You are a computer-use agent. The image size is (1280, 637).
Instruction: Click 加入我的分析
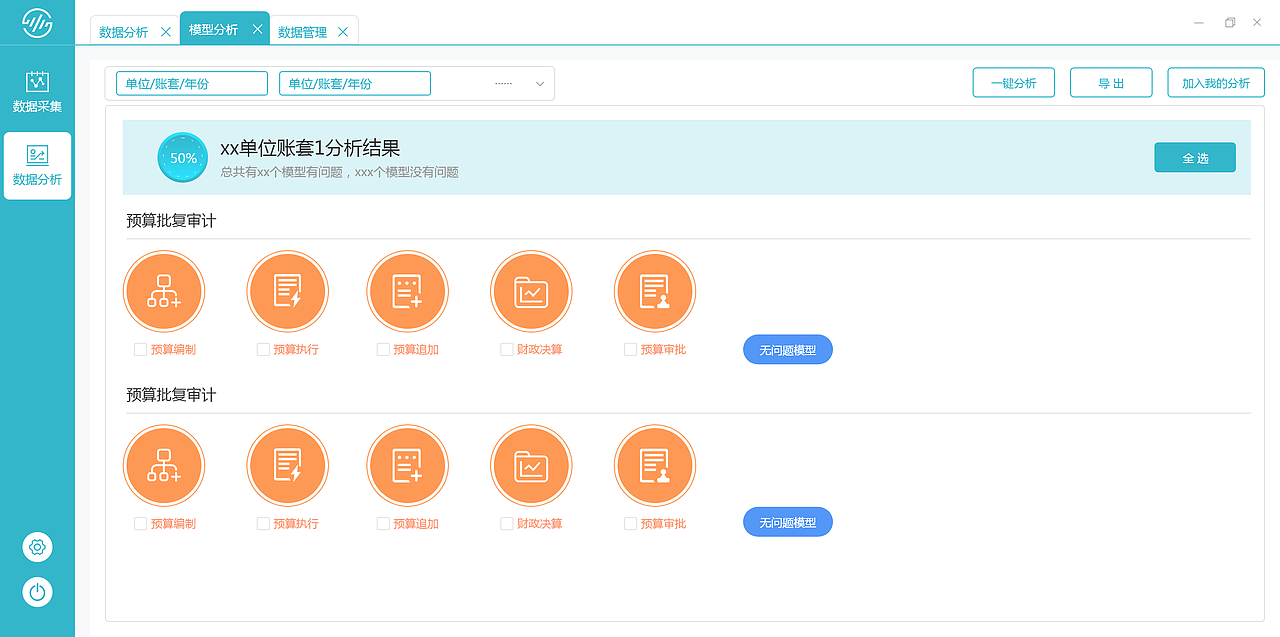[x=1216, y=83]
